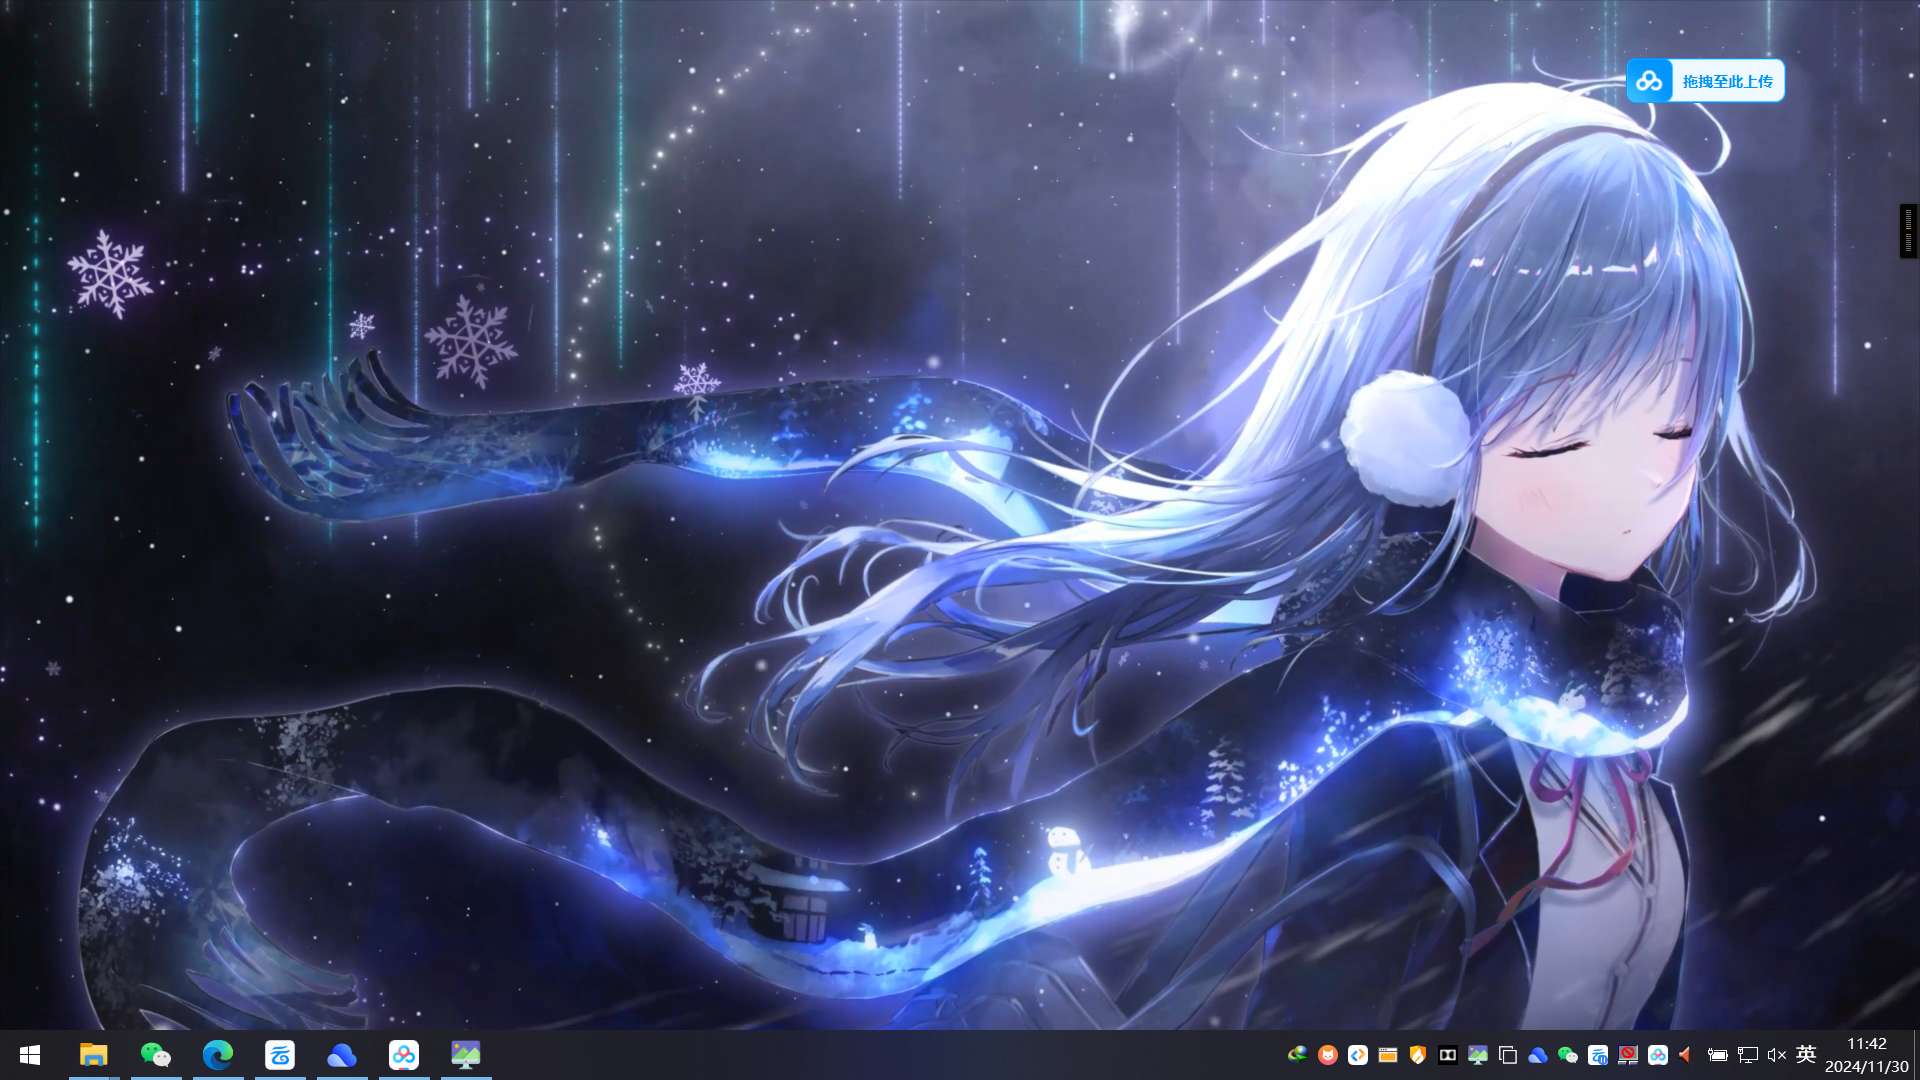Click the globe download manager tray icon
This screenshot has height=1080, width=1920.
[x=1297, y=1055]
